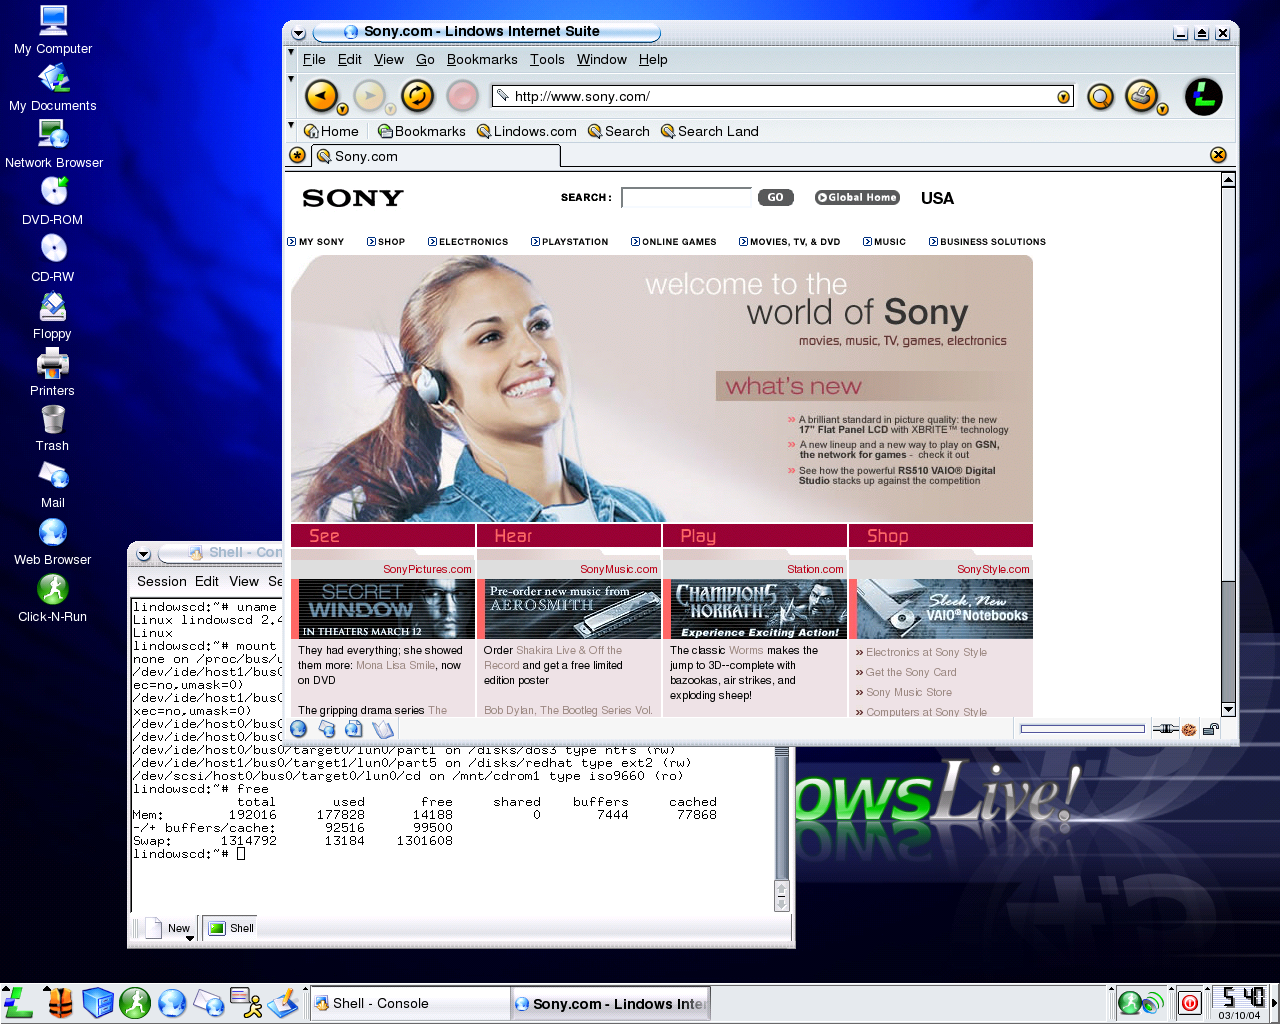Click the page load progress bar in status bar
1280x1024 pixels.
pos(1082,729)
